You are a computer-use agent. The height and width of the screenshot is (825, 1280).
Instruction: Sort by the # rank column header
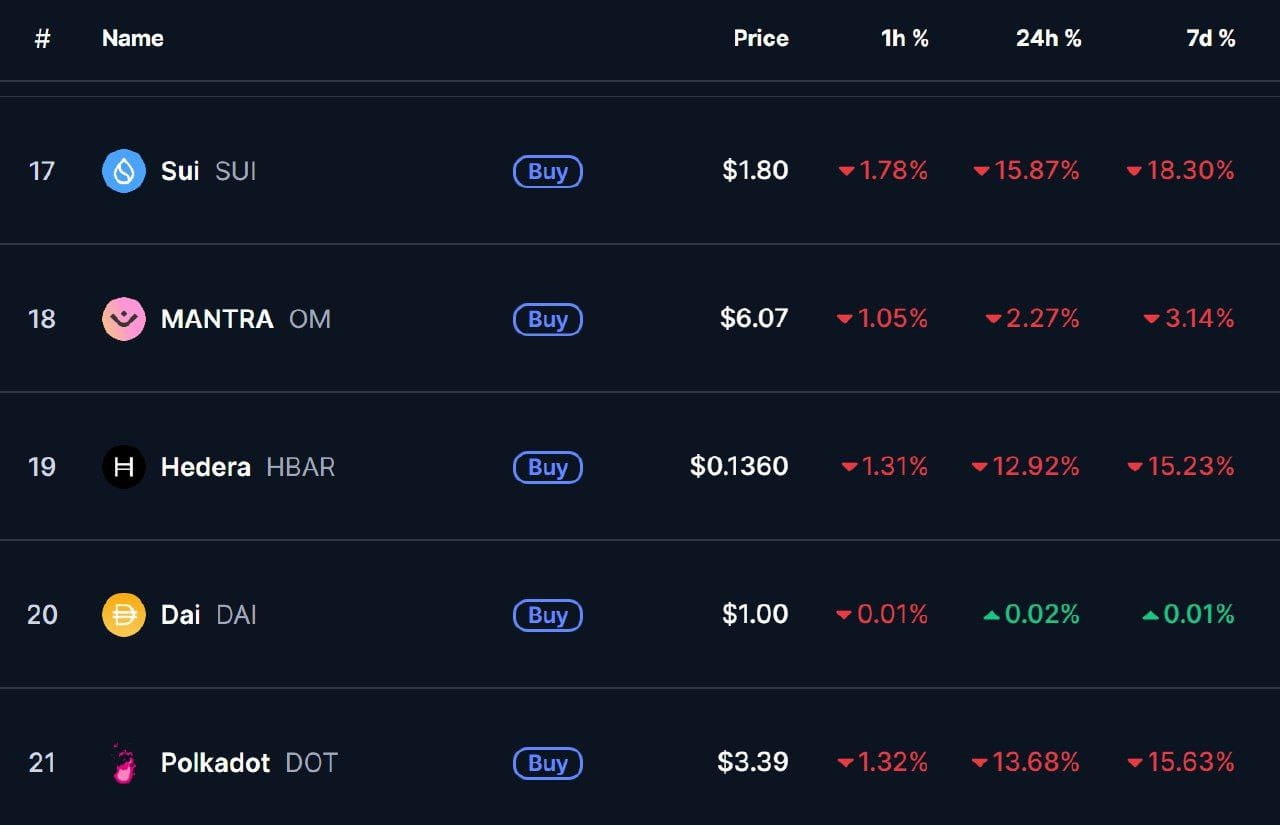[x=42, y=38]
